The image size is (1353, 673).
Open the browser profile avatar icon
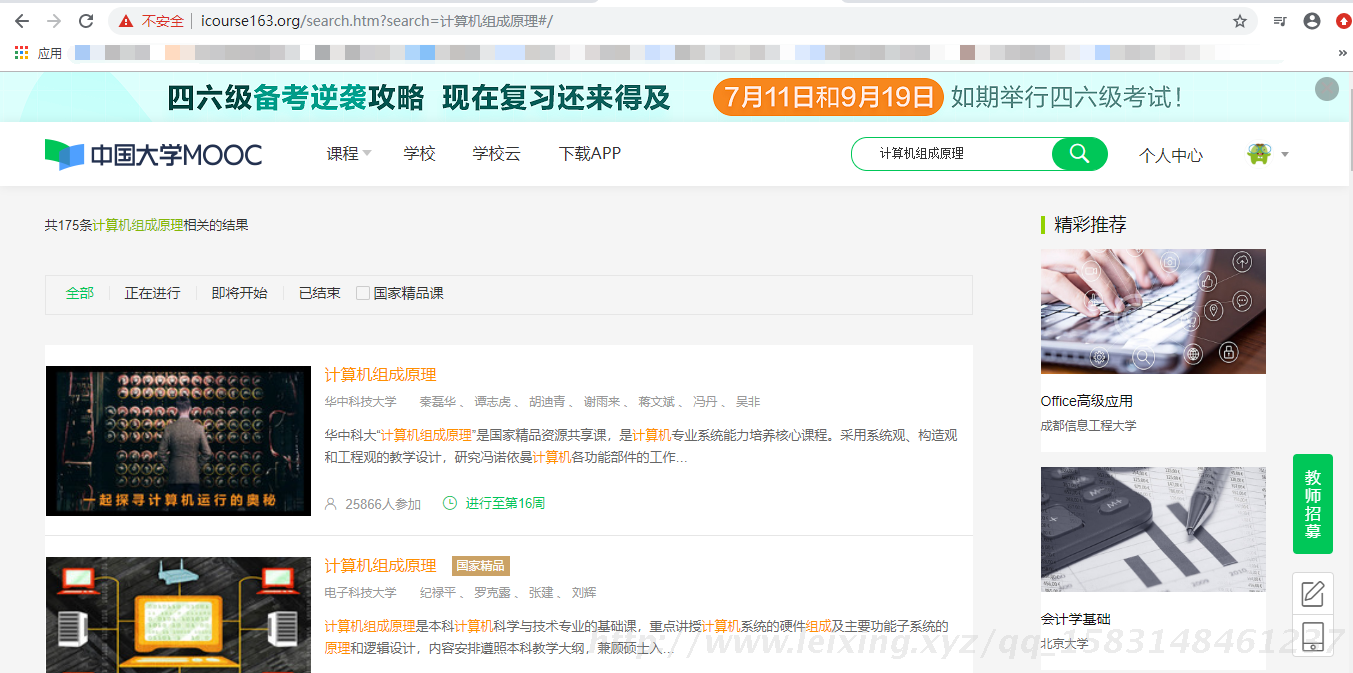click(x=1312, y=21)
